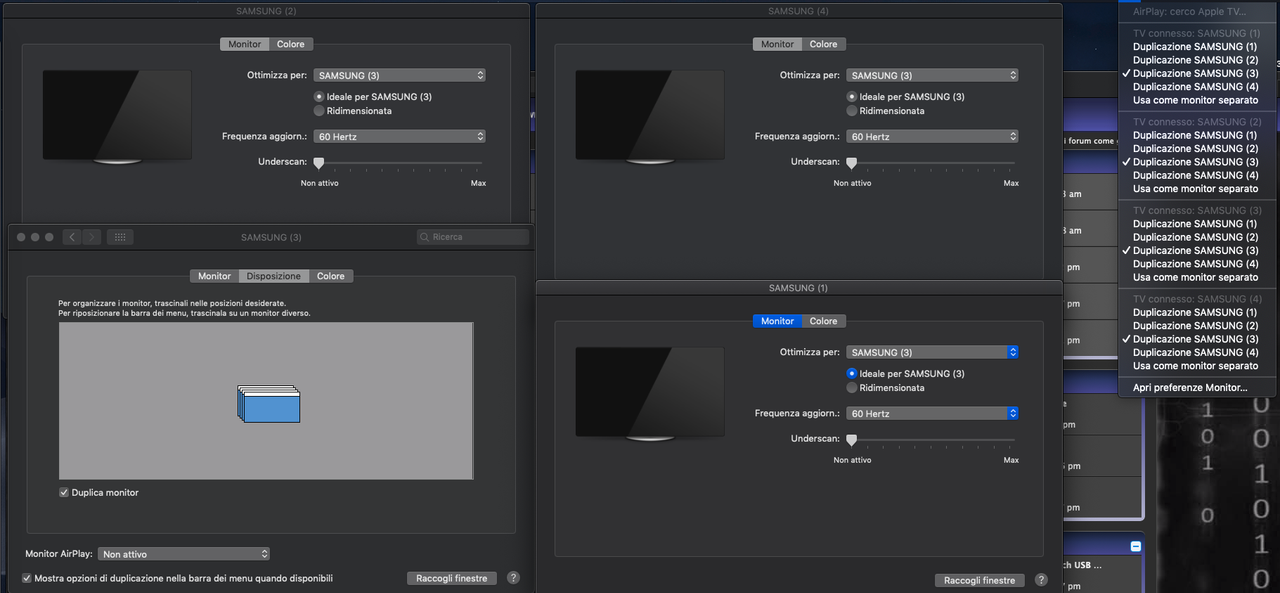Screen dimensions: 1280x593
Task: Select Ridimensionata in SAMSUNG (4) window
Action: (852, 110)
